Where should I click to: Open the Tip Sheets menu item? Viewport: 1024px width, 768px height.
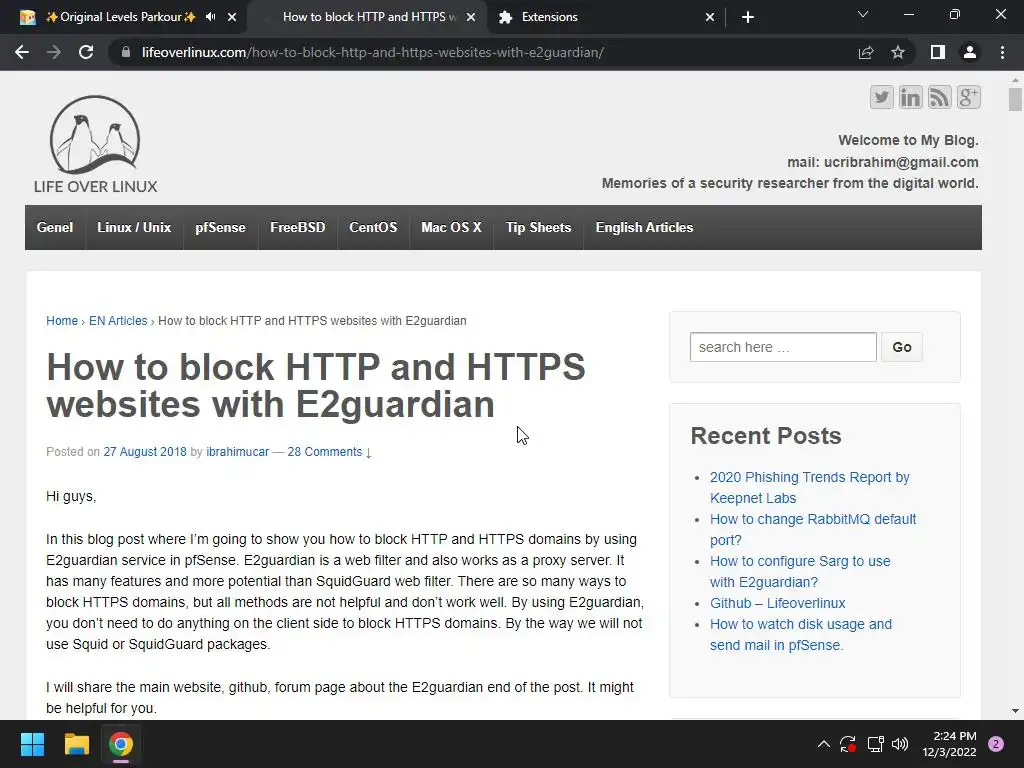pos(538,227)
